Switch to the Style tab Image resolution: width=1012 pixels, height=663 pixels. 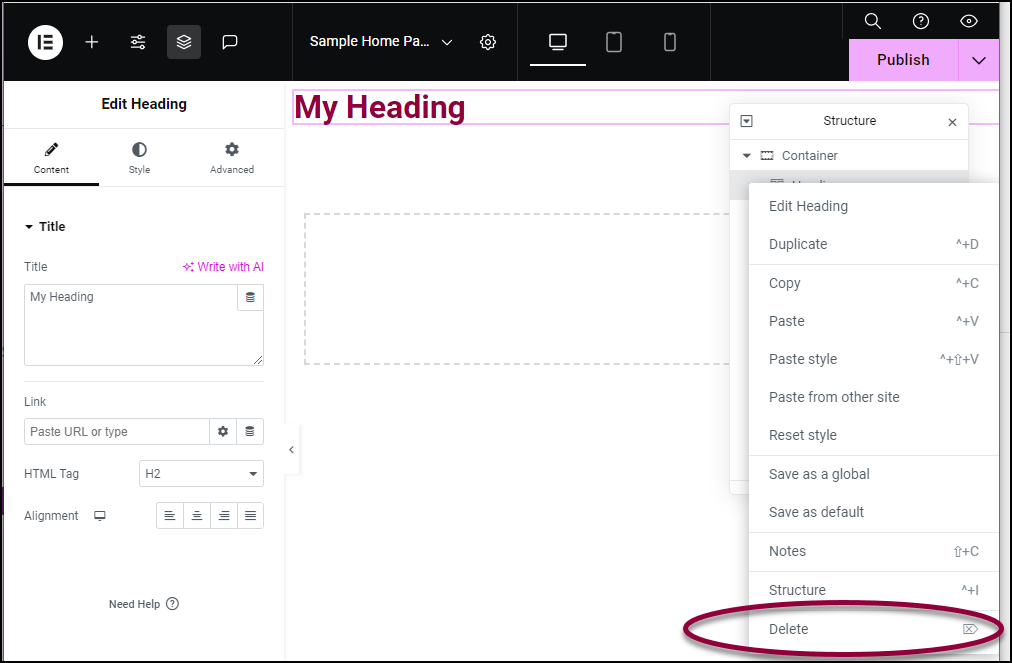pos(139,158)
